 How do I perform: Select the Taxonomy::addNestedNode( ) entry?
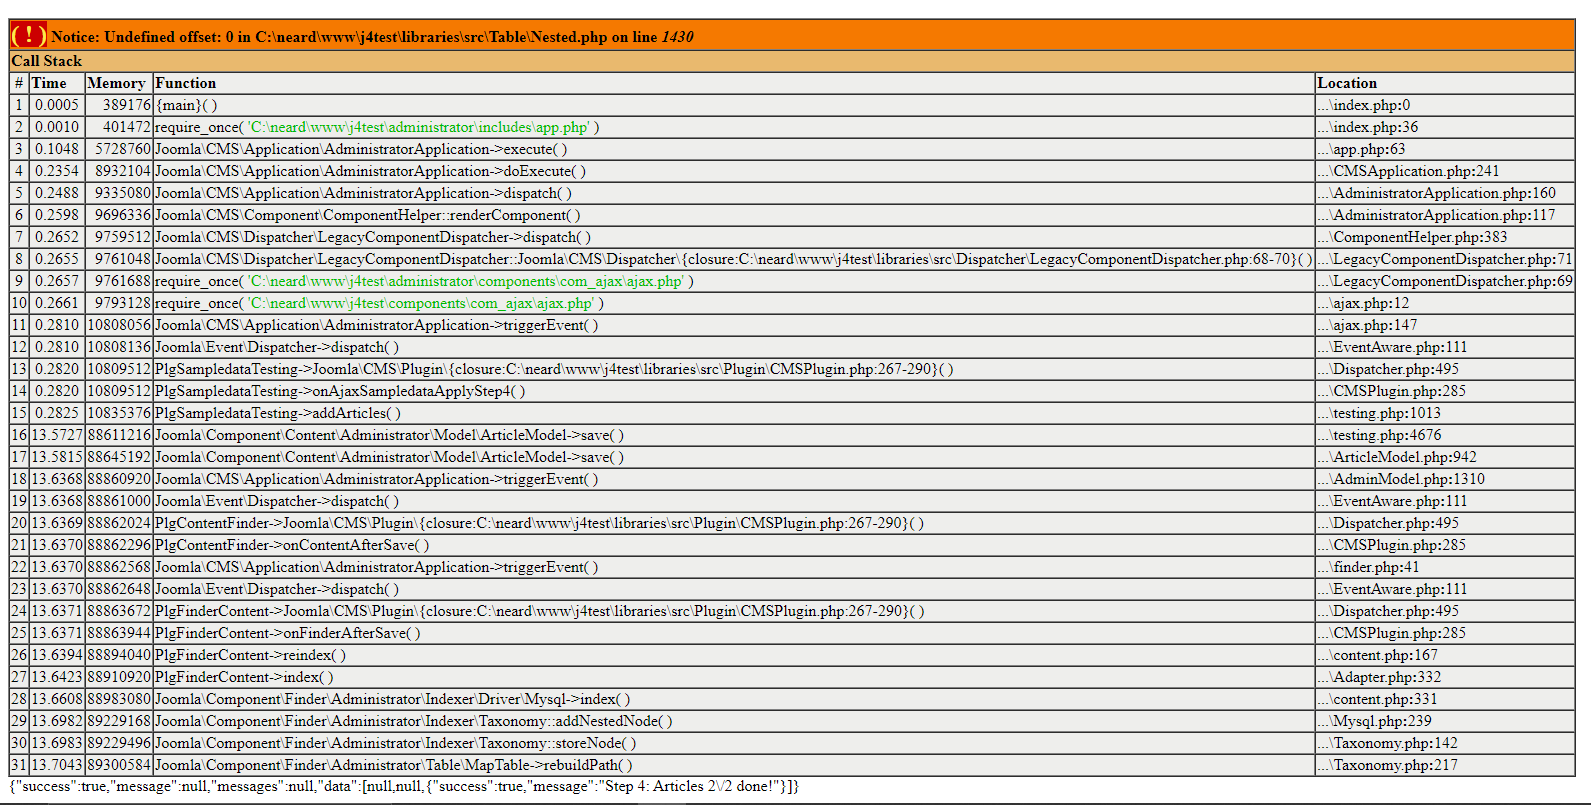coord(414,721)
